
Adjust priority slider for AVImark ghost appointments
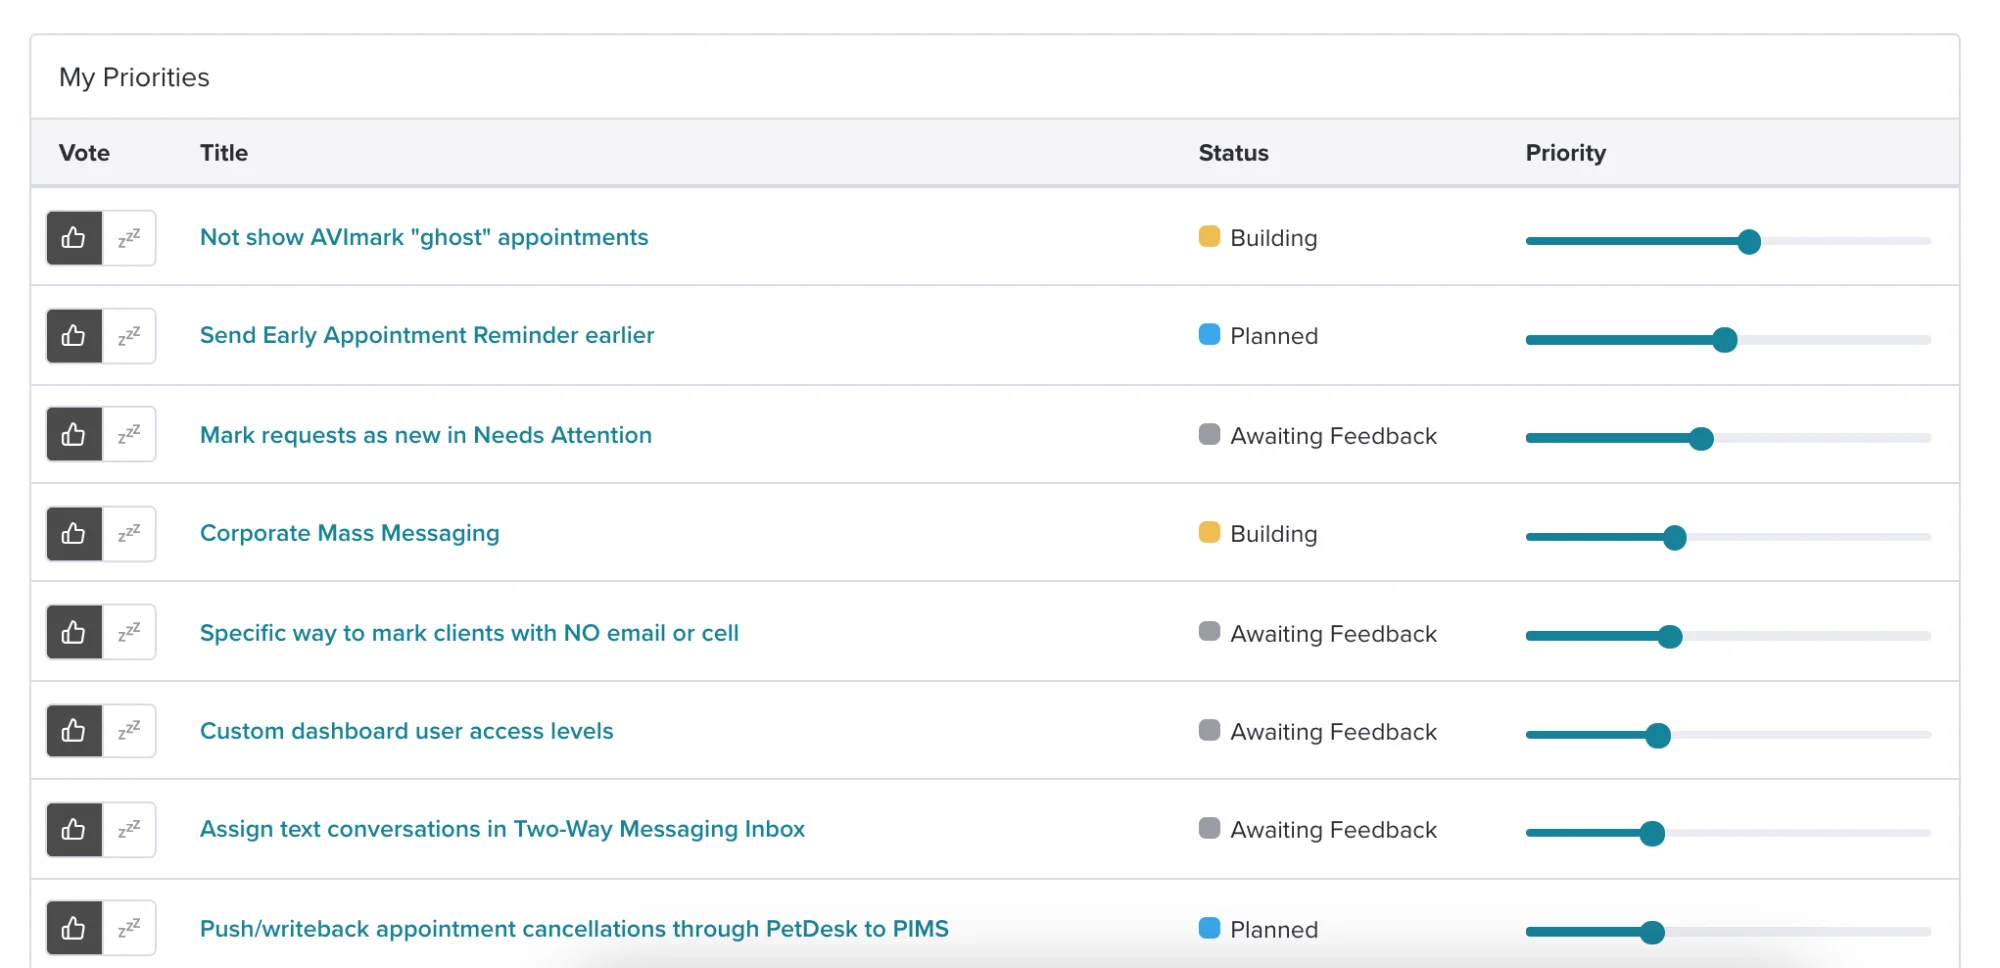(x=1749, y=241)
